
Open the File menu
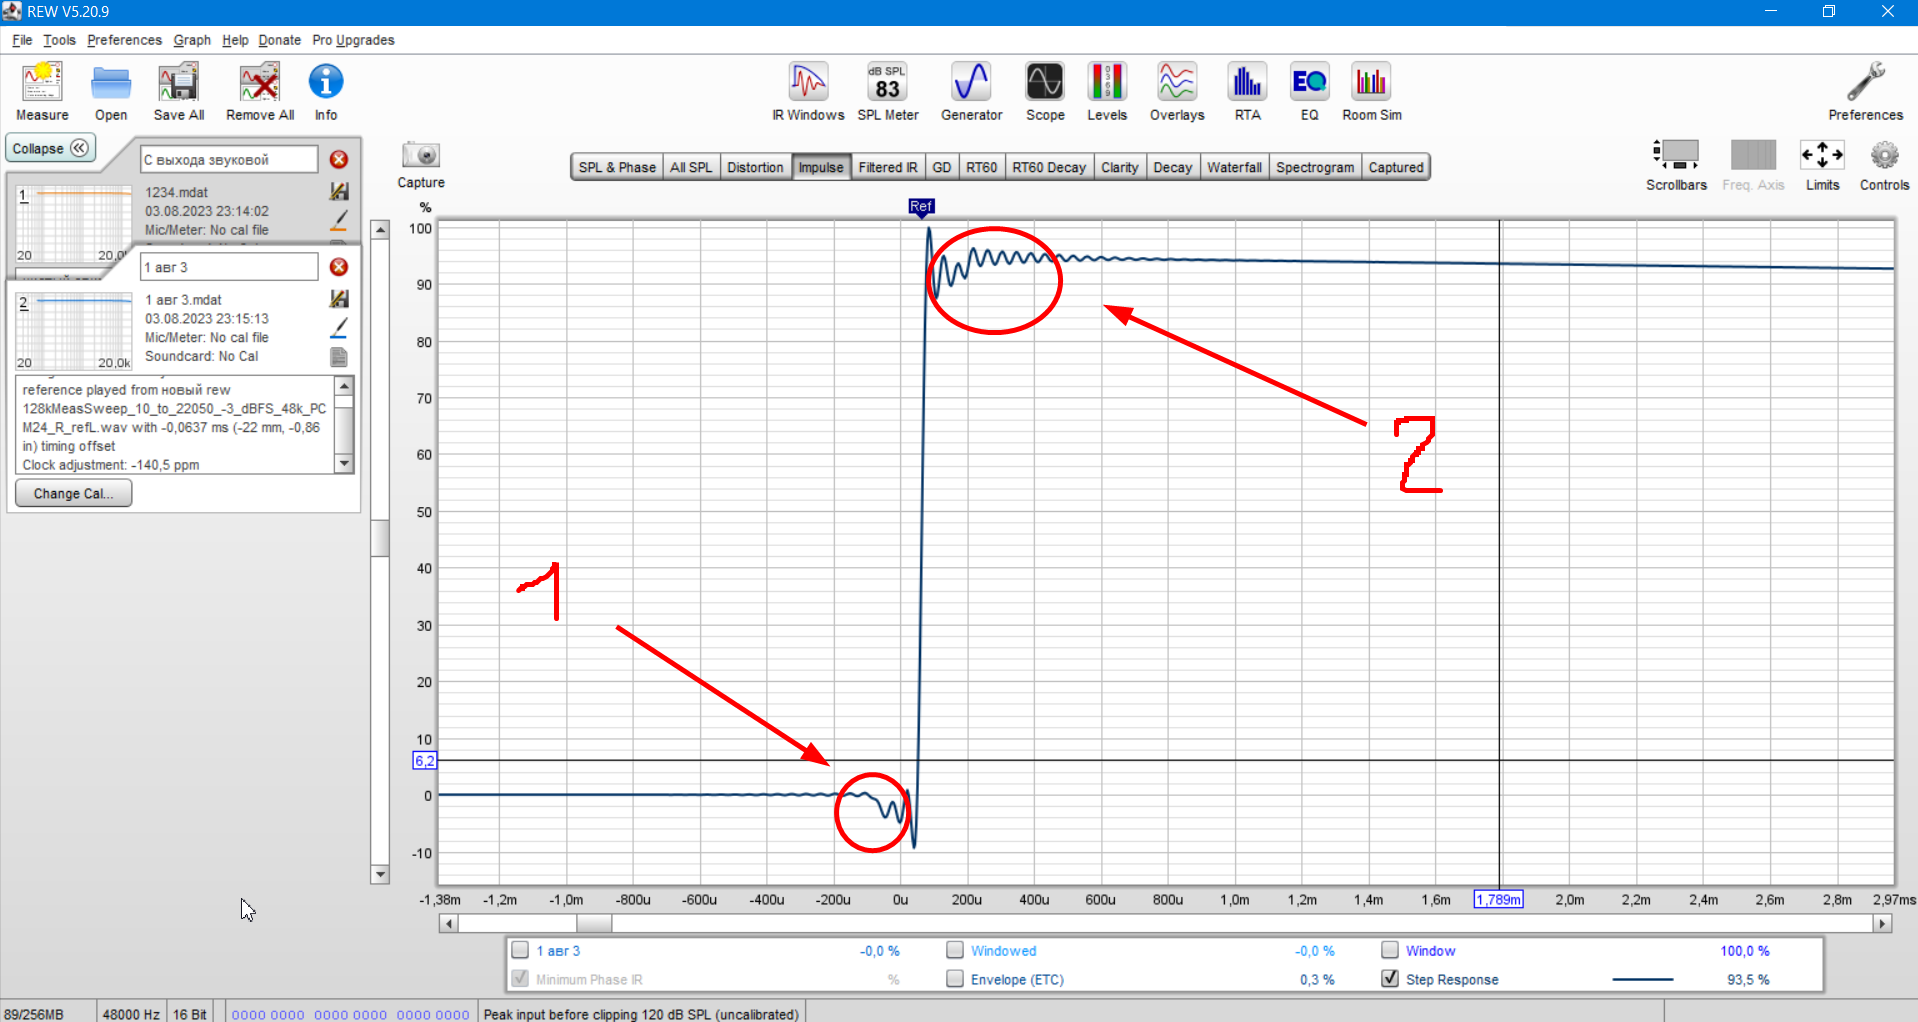22,40
